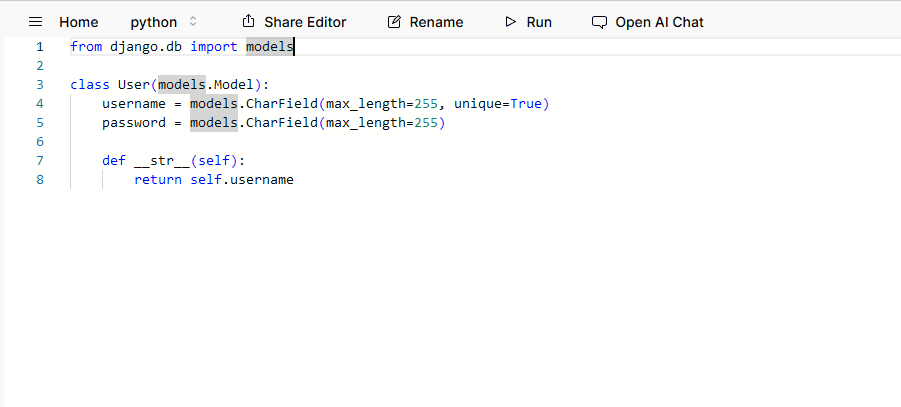The image size is (901, 407).
Task: Click the Rename label
Action: 436,22
